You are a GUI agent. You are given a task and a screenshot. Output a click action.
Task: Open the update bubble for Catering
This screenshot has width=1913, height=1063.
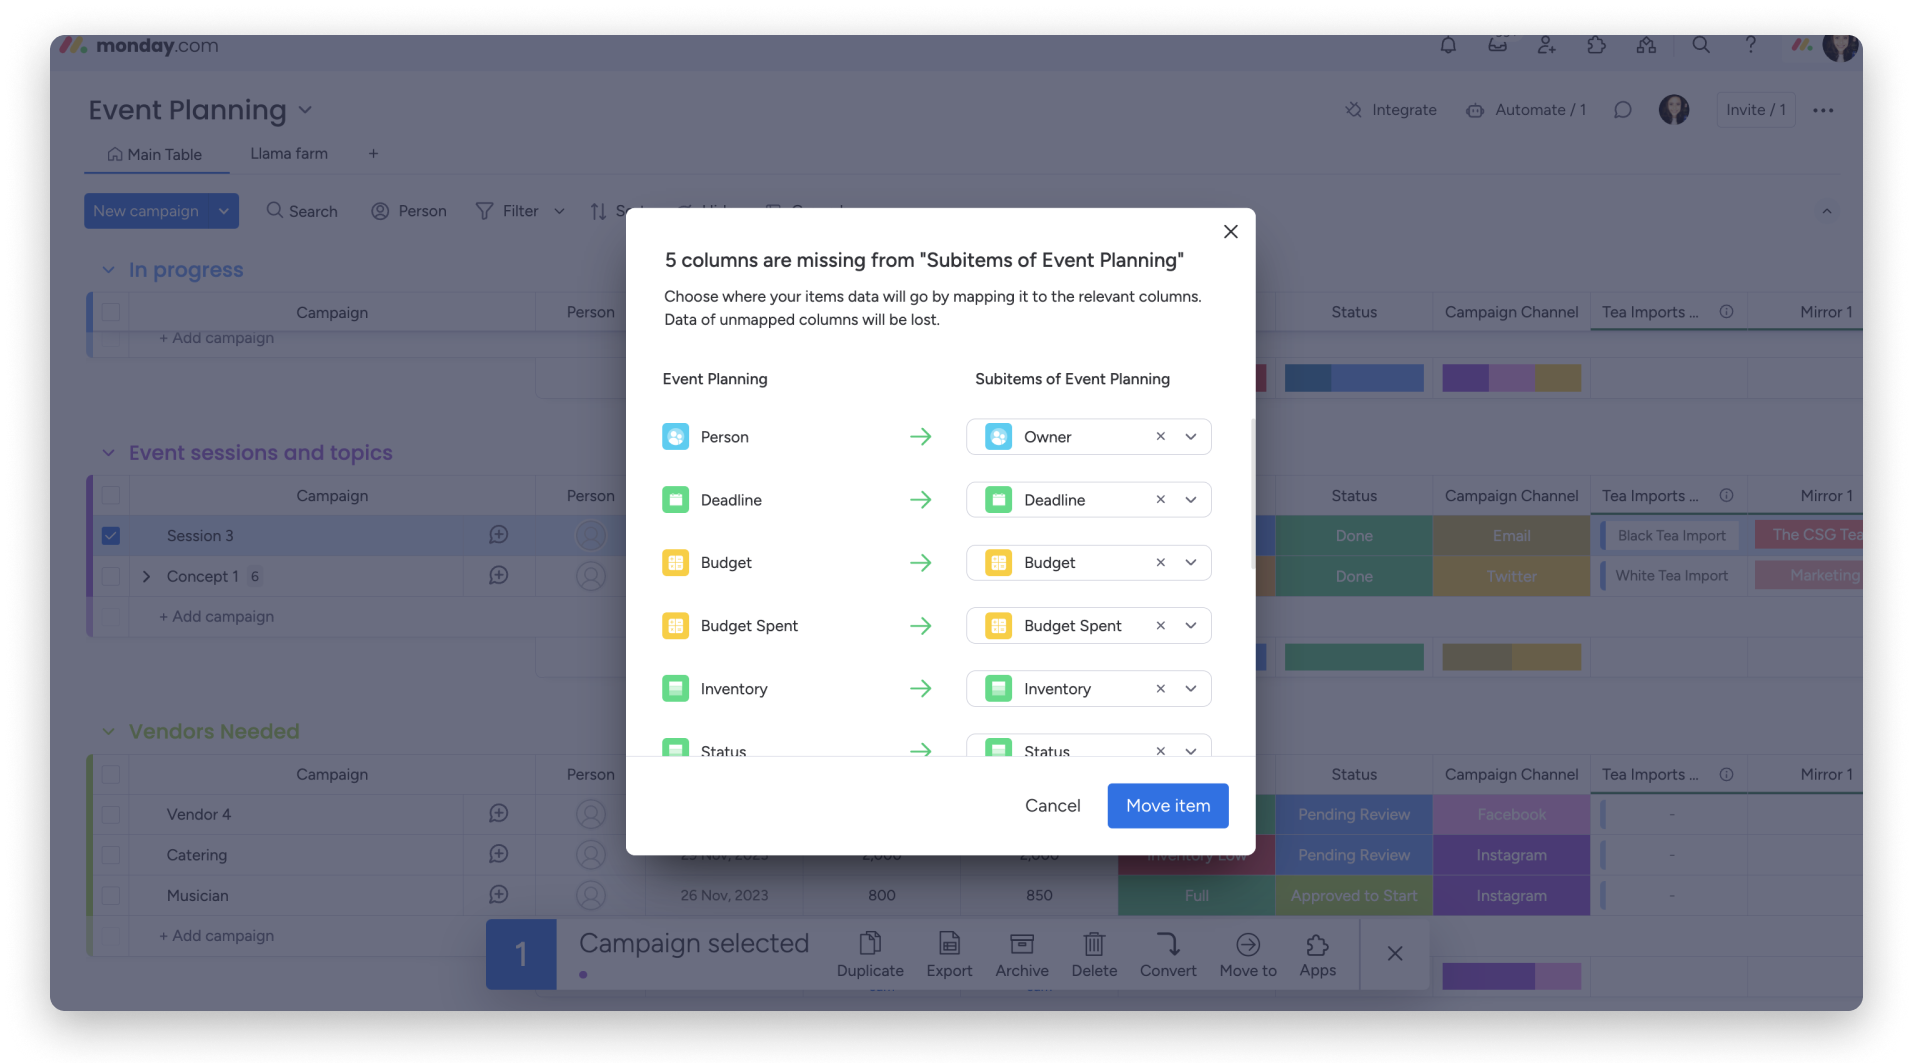tap(499, 854)
